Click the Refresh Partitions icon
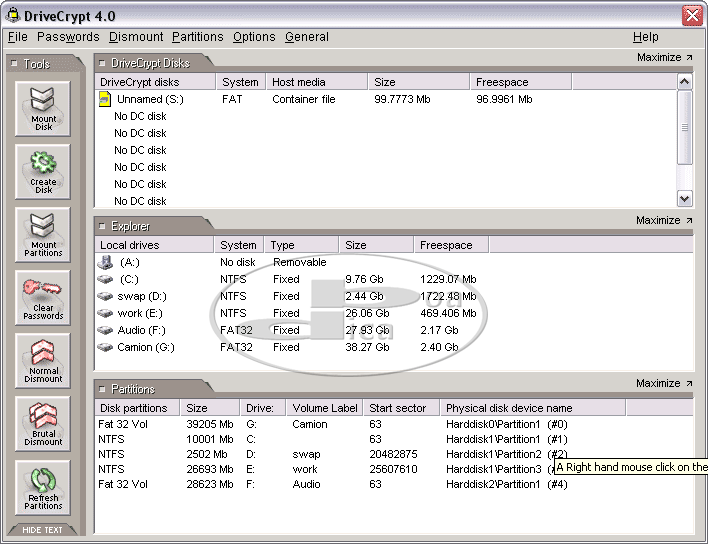 (x=43, y=487)
